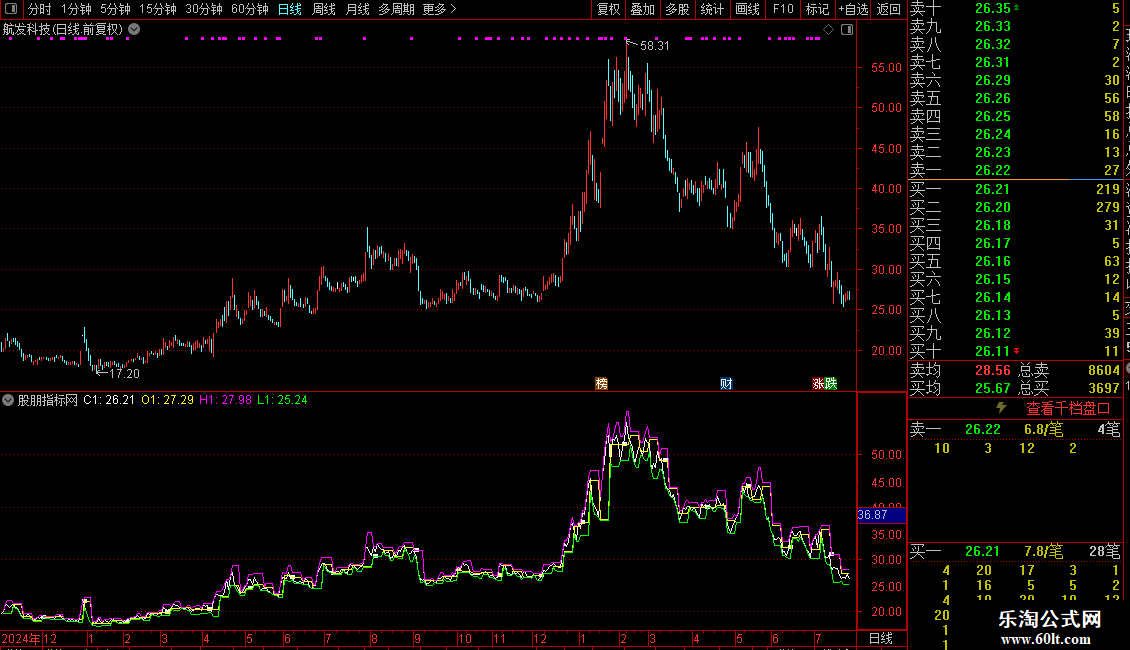
Task: Click the 统计 statistics button
Action: 712,9
